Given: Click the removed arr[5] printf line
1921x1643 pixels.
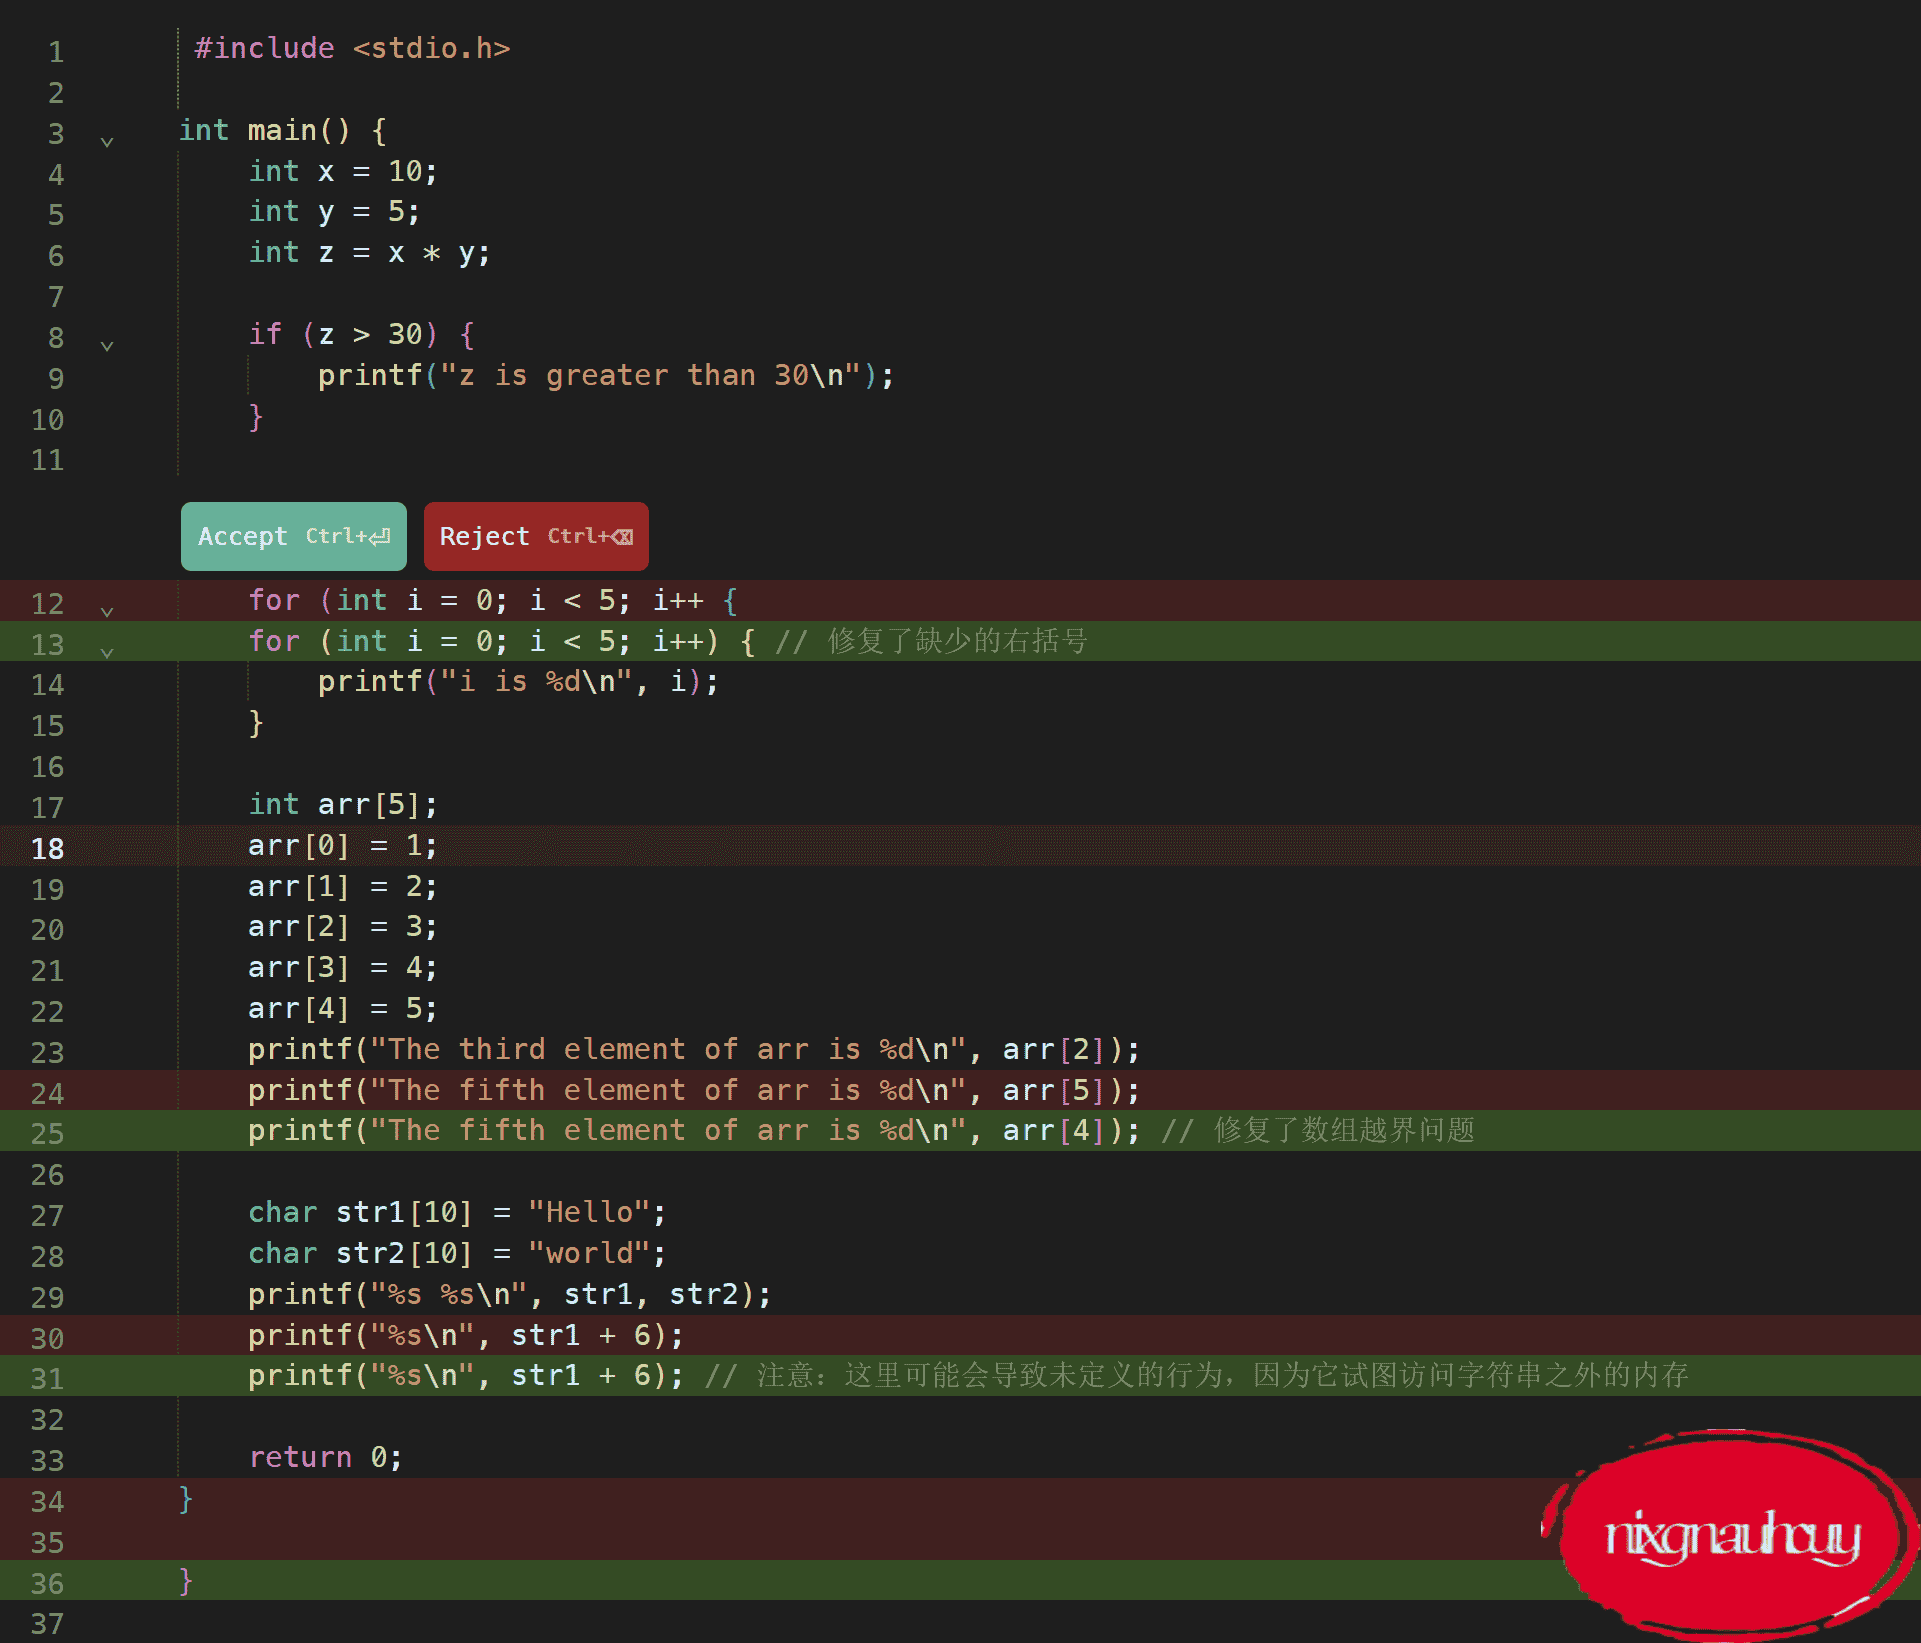Looking at the screenshot, I should pyautogui.click(x=693, y=1090).
